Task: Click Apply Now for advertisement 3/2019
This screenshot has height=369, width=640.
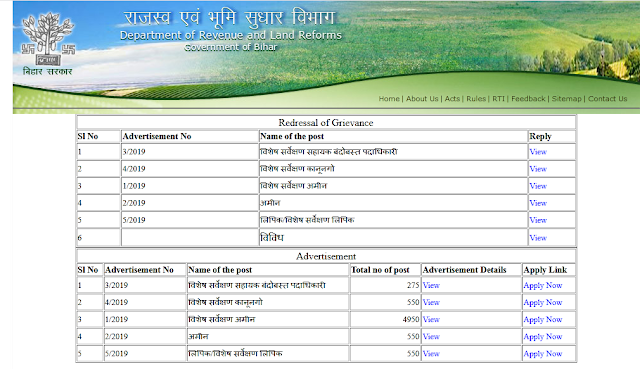Action: pos(543,286)
